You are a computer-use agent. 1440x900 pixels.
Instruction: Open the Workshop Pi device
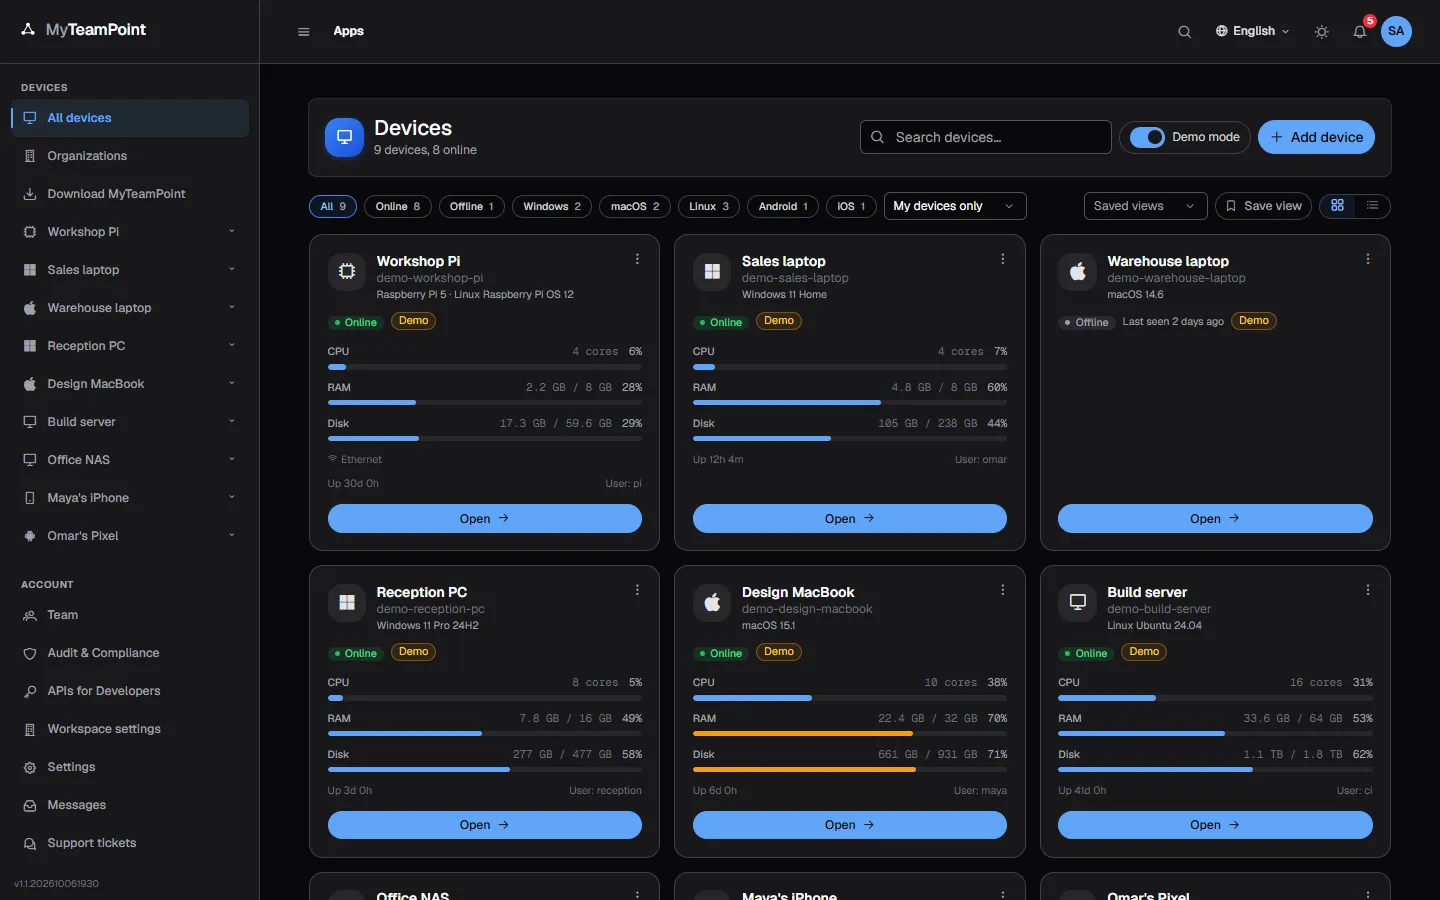click(485, 519)
